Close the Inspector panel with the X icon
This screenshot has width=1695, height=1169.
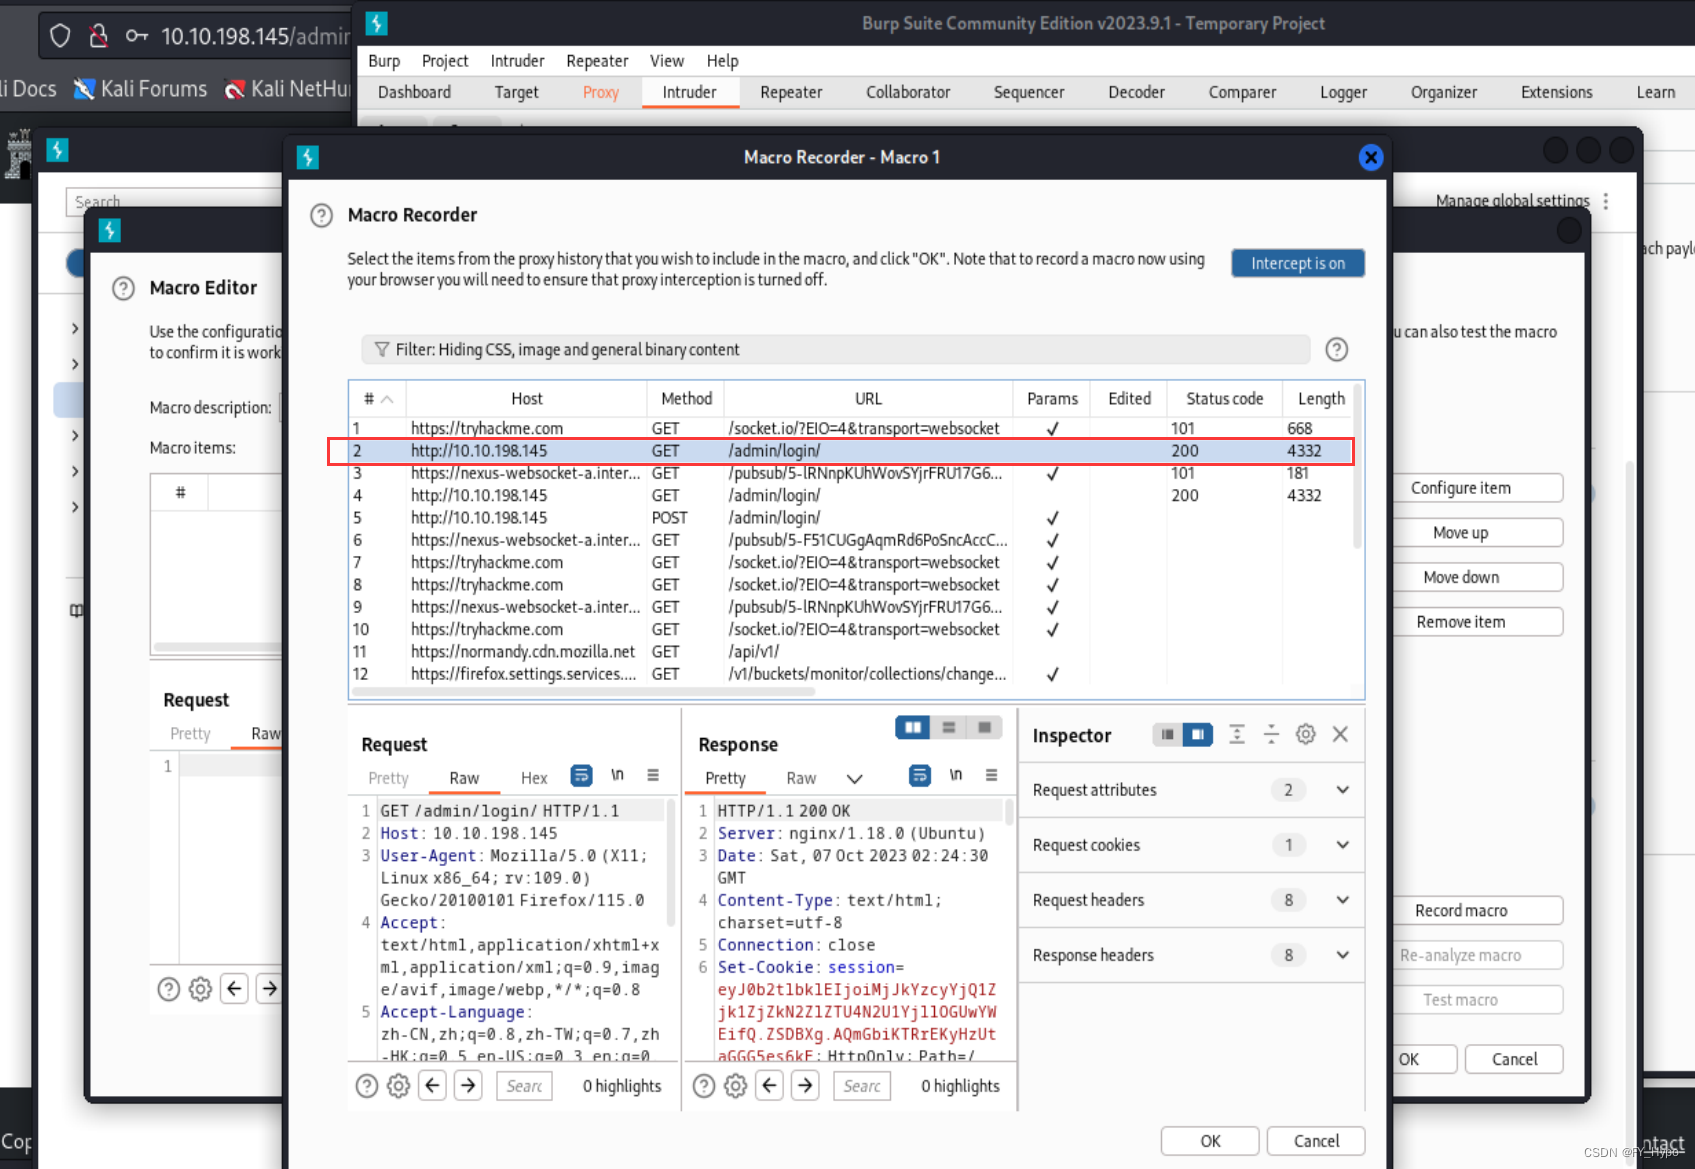tap(1340, 734)
